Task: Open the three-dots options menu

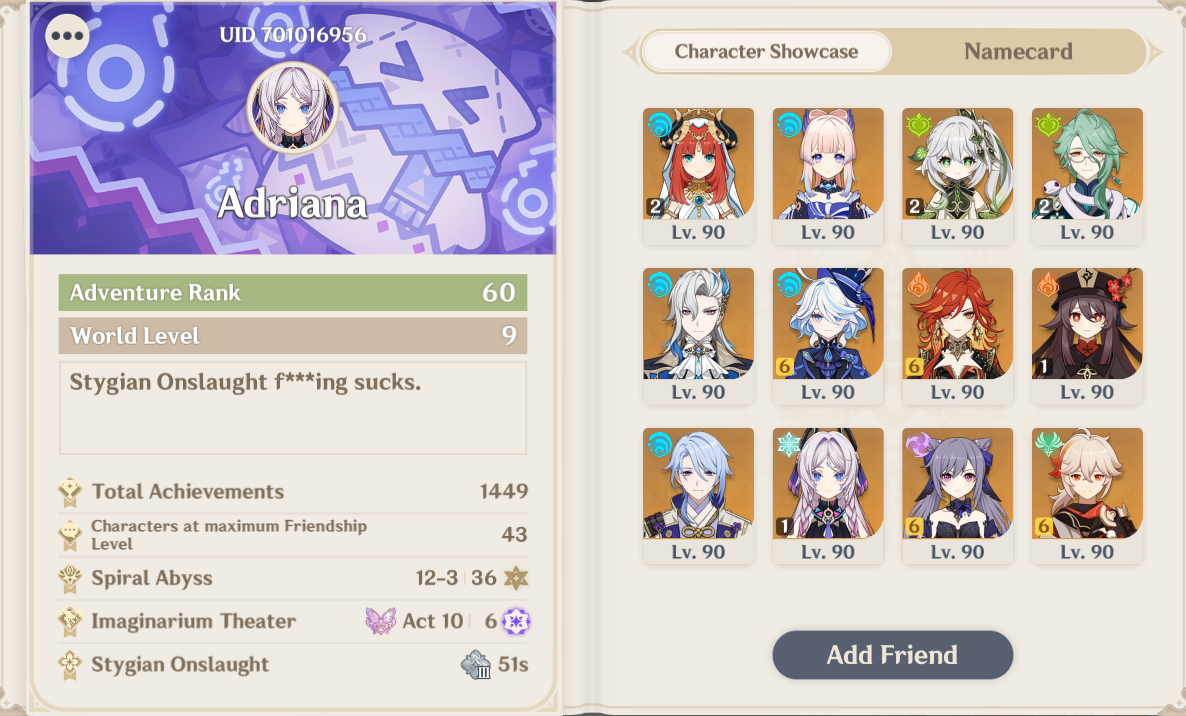Action: point(67,36)
